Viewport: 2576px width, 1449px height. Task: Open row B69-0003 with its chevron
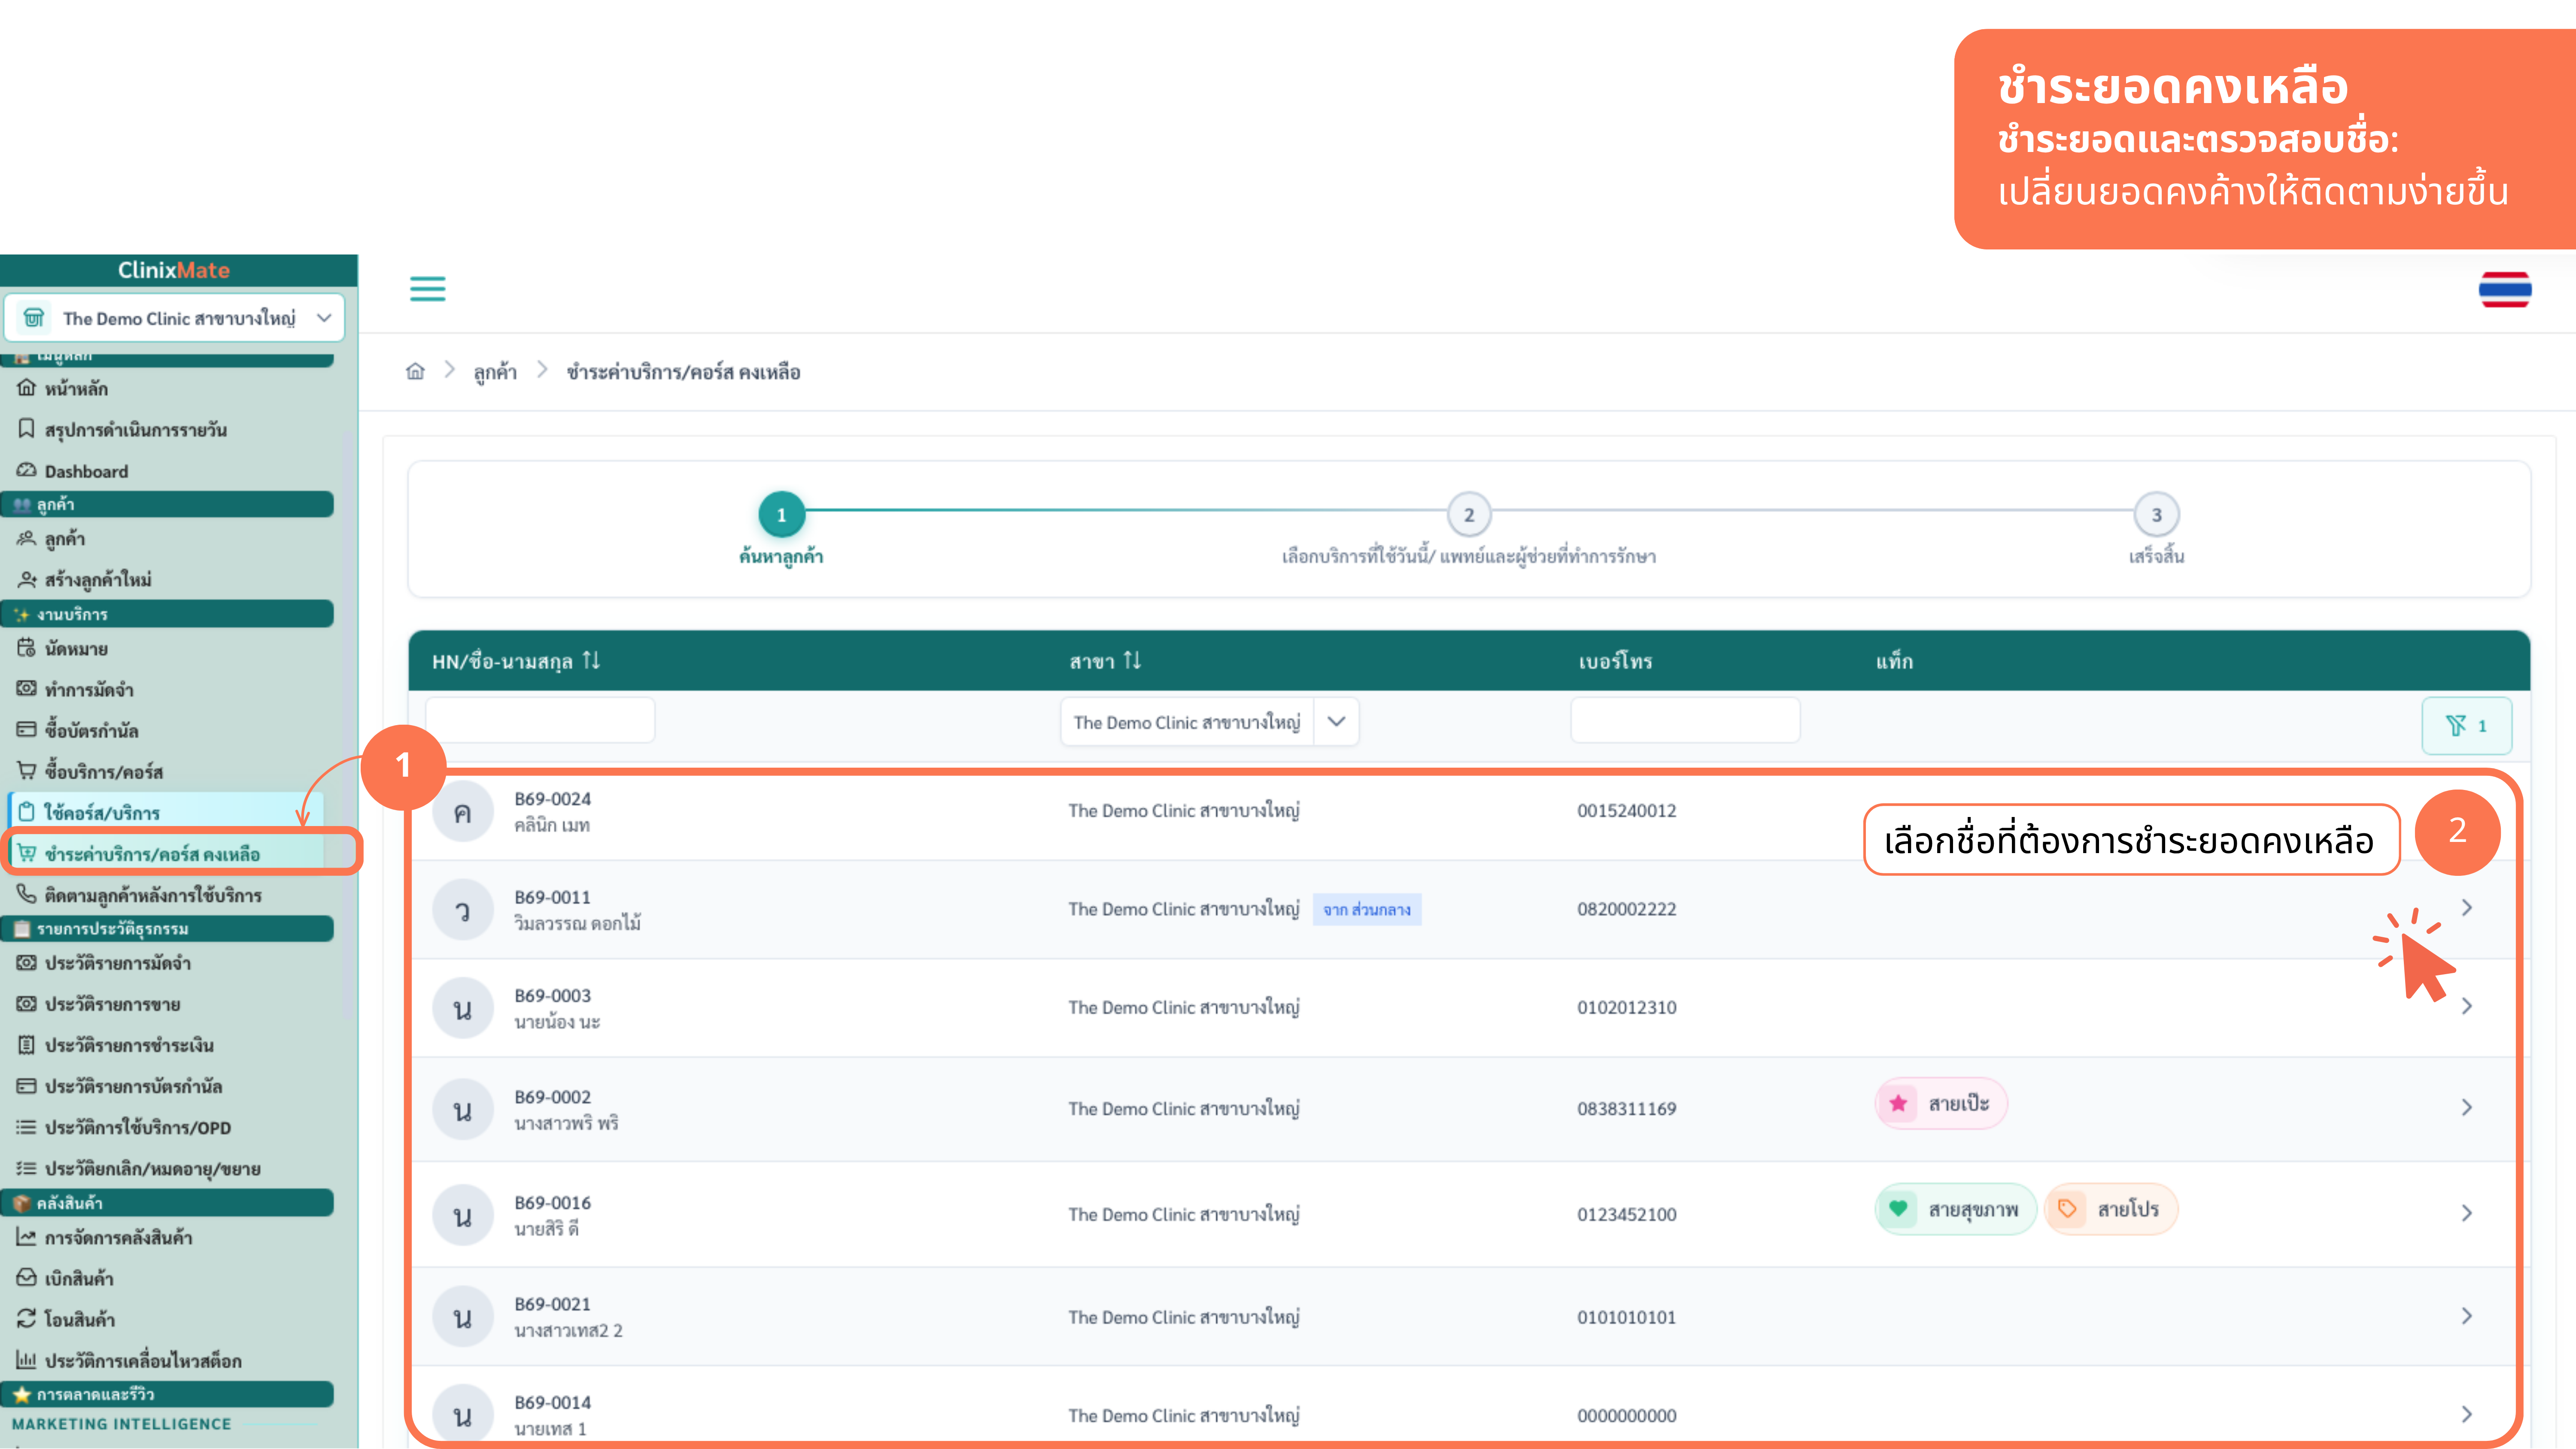(x=2466, y=1006)
